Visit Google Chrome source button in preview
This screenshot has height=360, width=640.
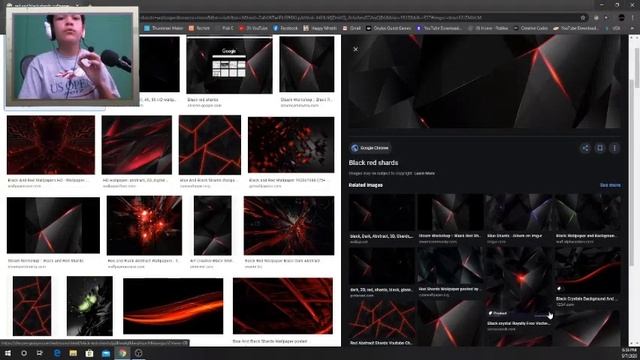pos(370,148)
